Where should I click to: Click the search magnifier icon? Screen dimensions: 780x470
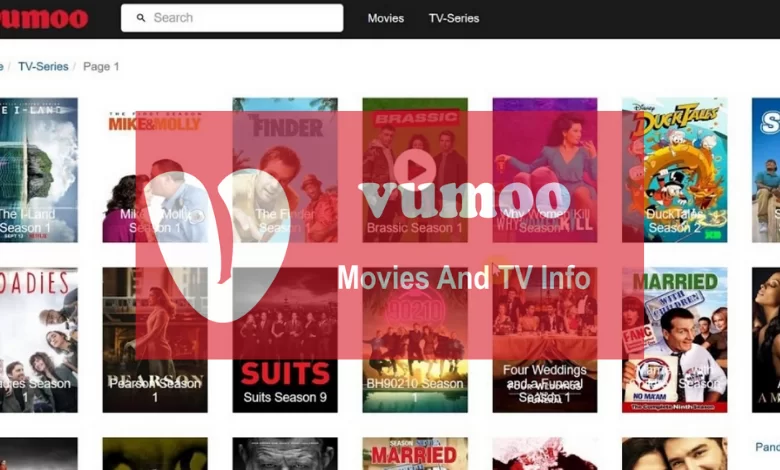click(141, 18)
